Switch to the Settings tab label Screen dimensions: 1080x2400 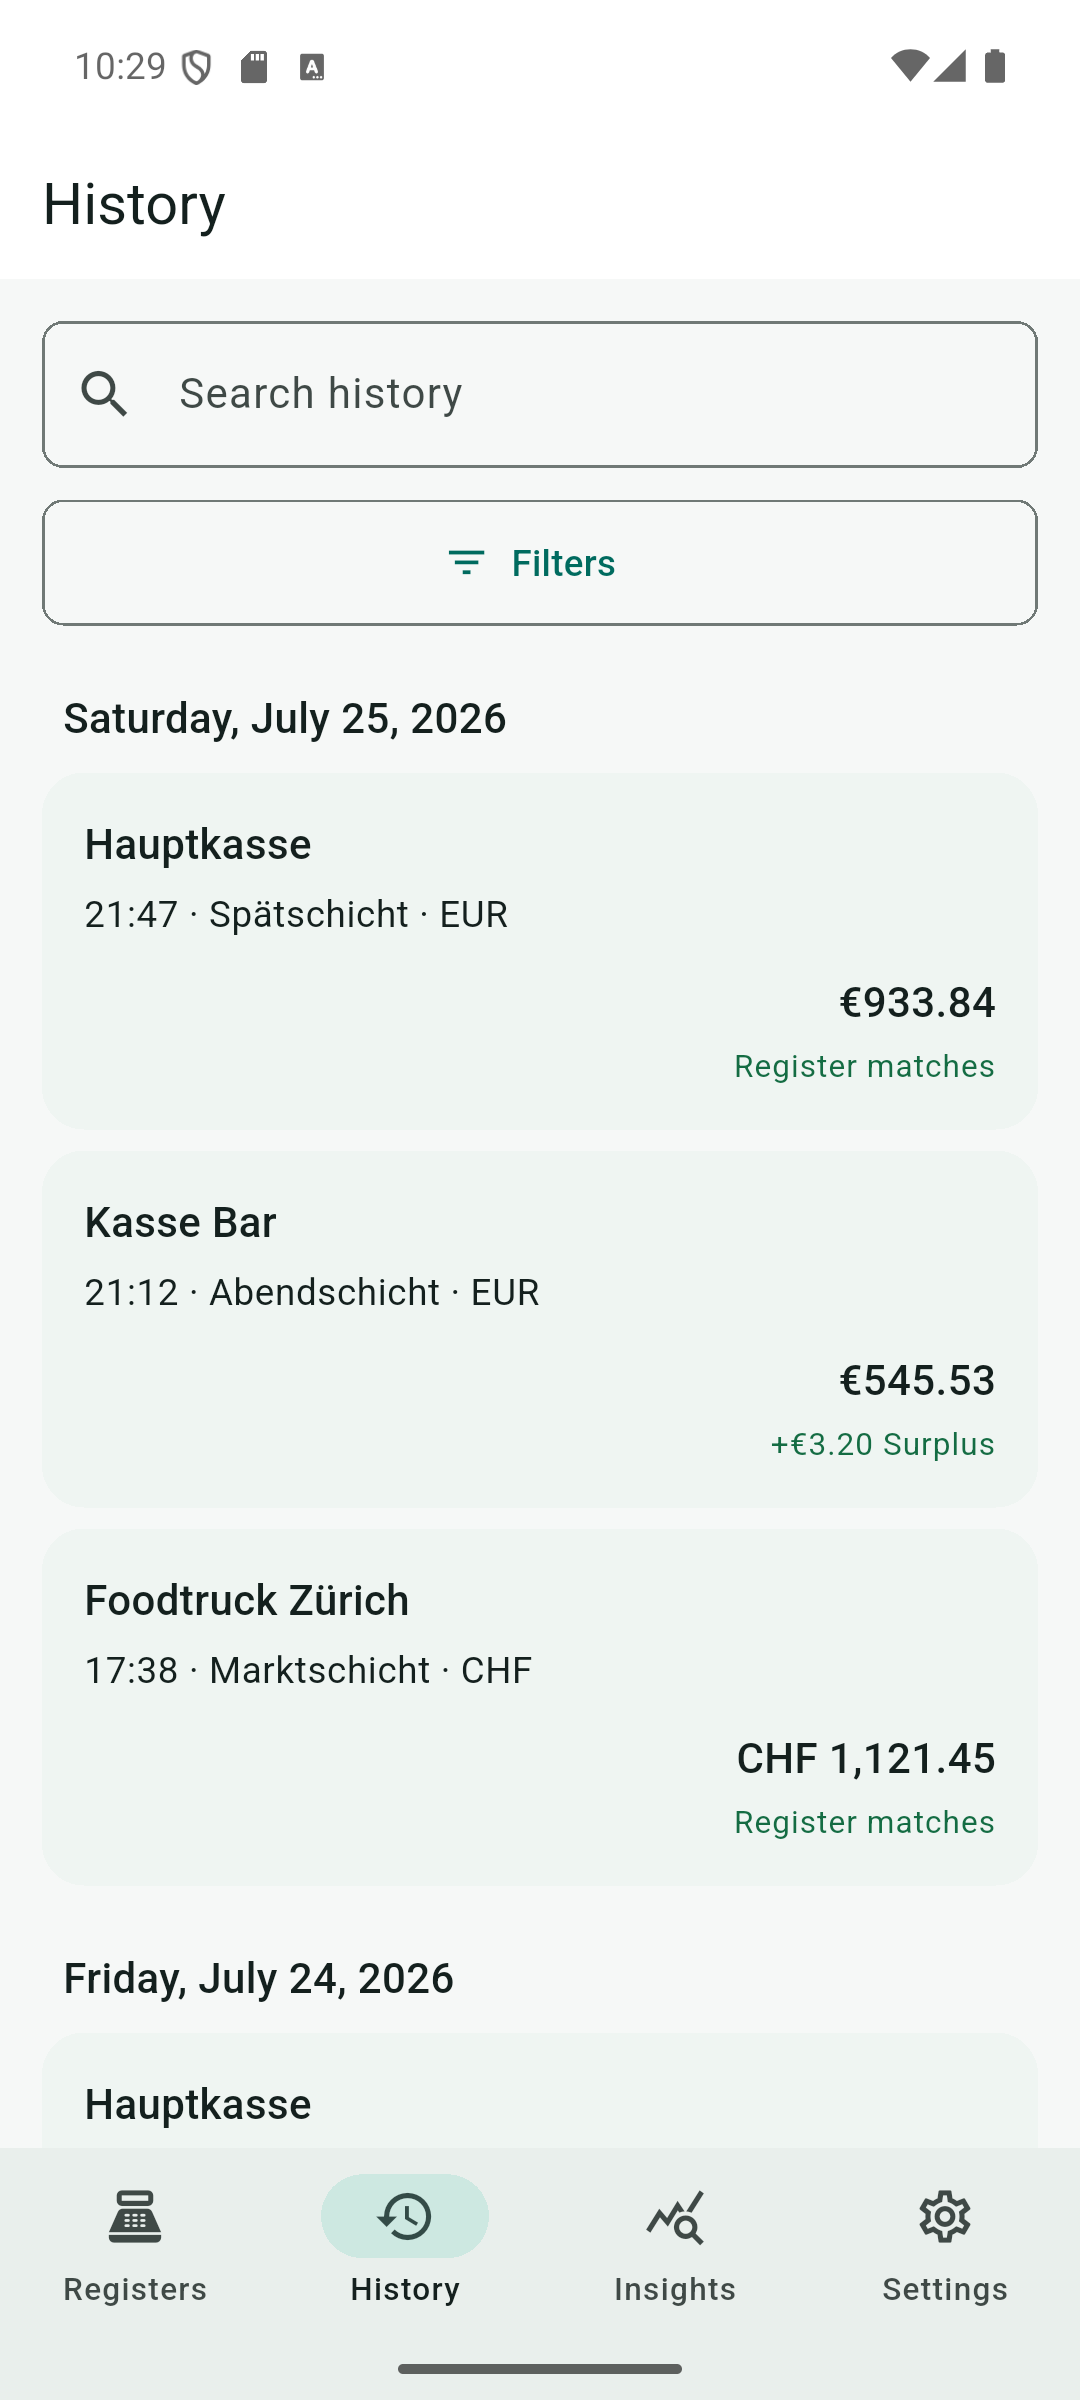pyautogui.click(x=945, y=2288)
